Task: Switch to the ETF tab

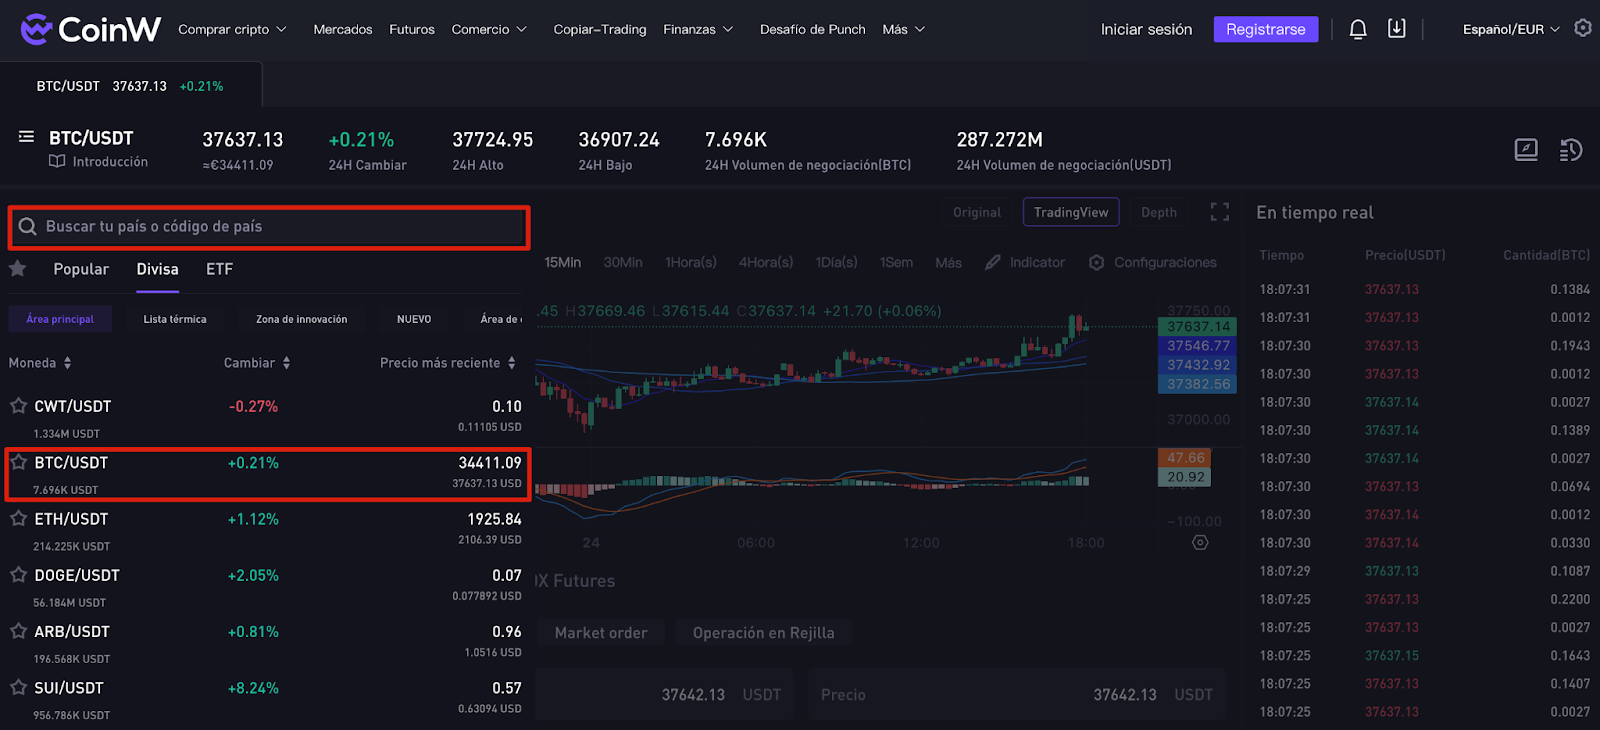Action: pyautogui.click(x=219, y=269)
